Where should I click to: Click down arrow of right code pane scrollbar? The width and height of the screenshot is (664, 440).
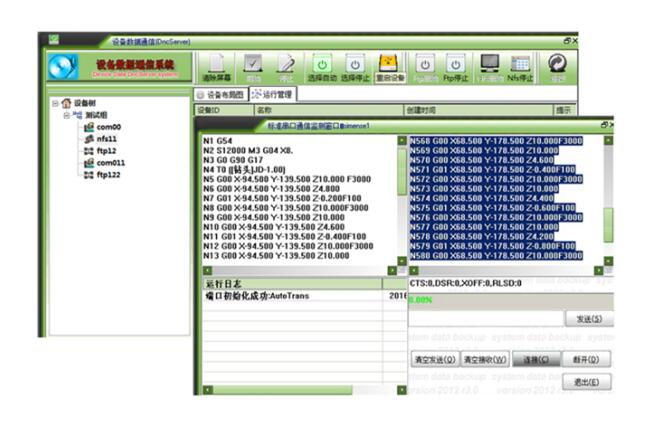click(x=608, y=261)
